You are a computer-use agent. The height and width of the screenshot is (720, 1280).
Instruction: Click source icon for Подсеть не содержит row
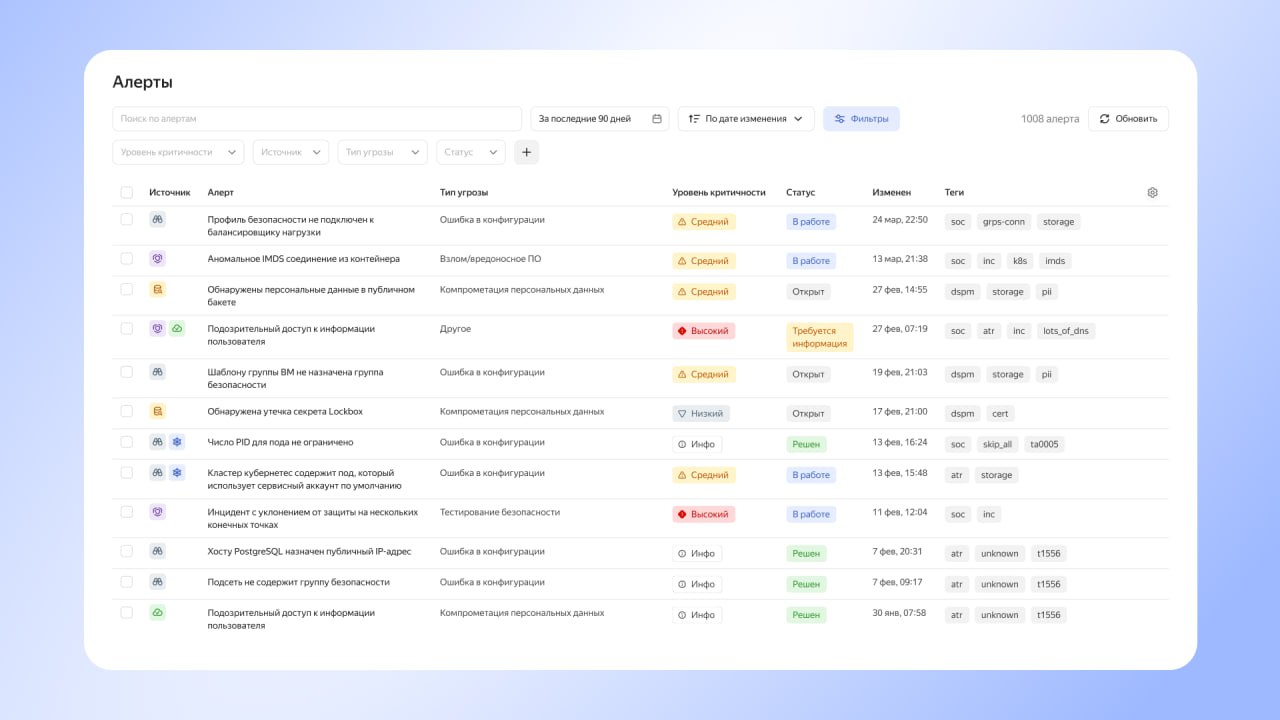(157, 581)
